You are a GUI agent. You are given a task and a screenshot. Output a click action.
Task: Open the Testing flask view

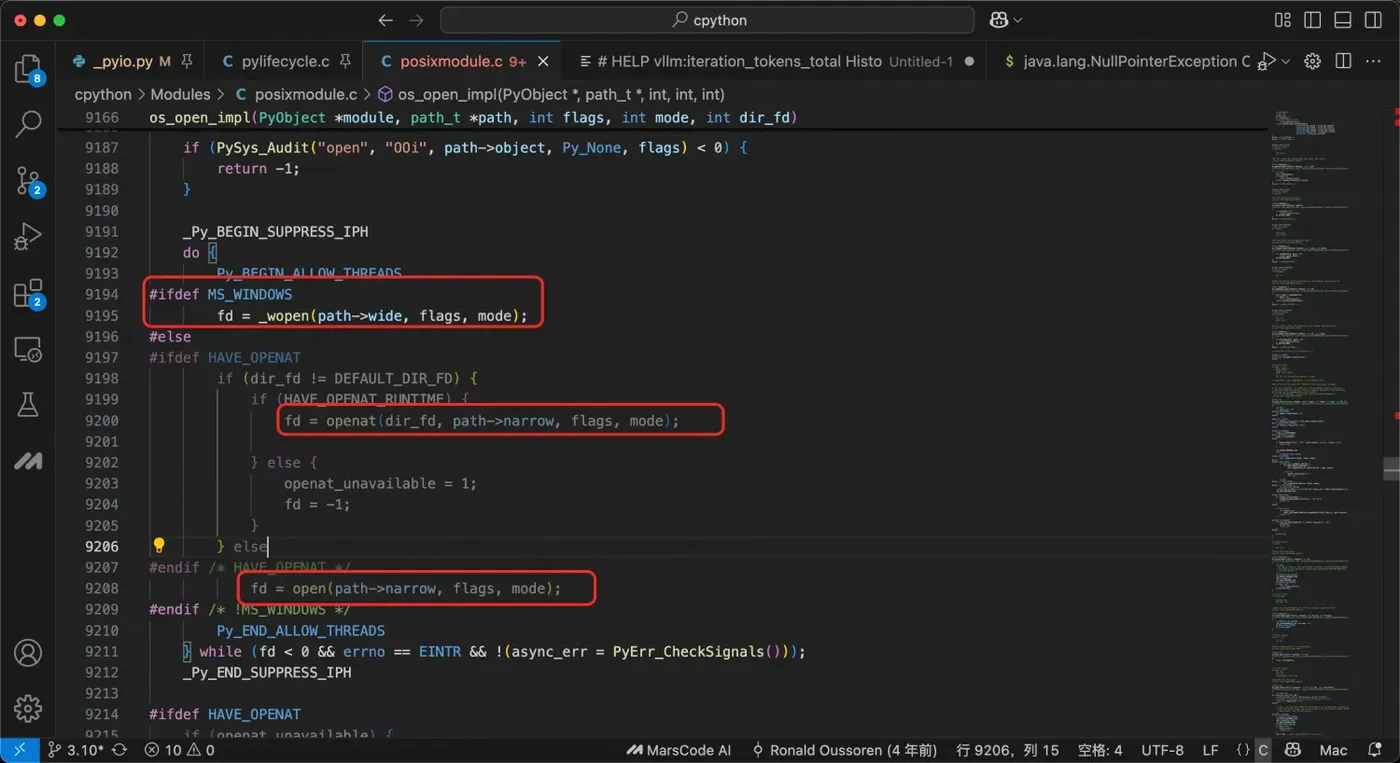click(27, 405)
